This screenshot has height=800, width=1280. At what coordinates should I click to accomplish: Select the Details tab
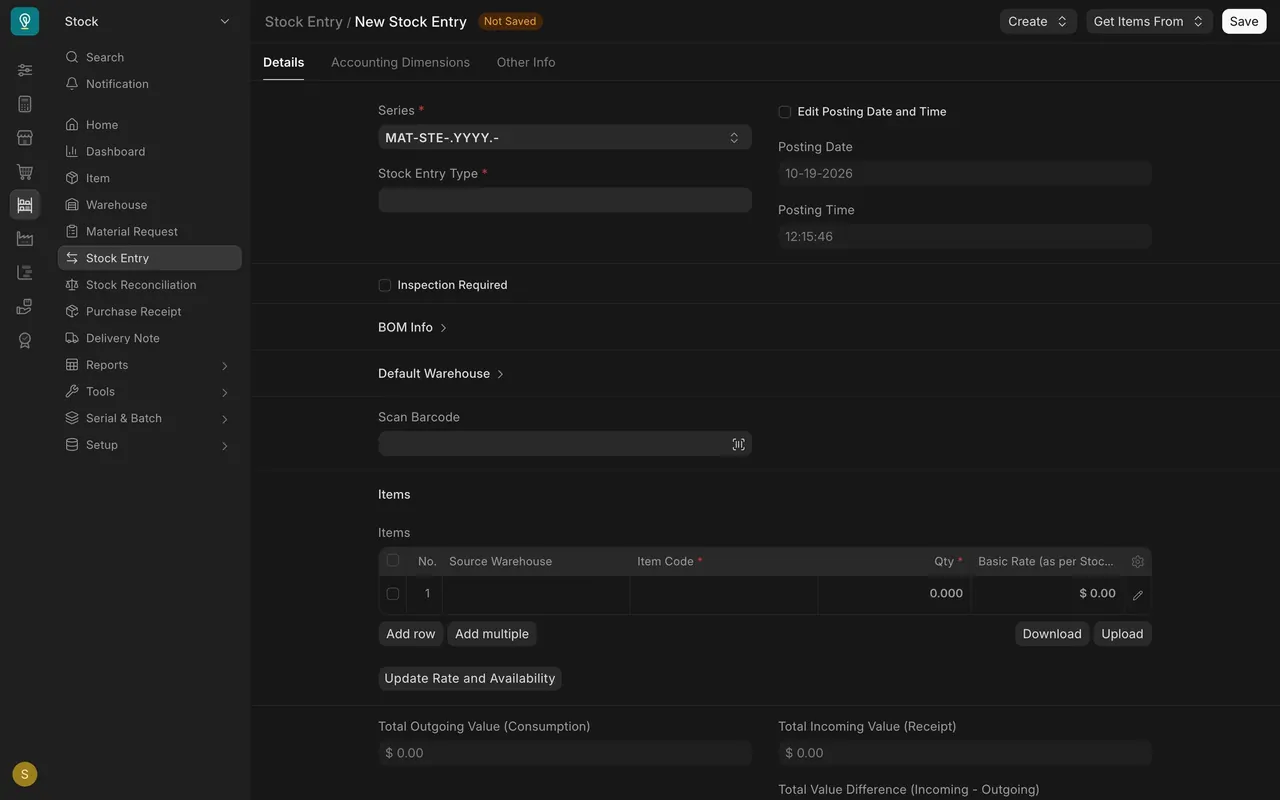284,62
